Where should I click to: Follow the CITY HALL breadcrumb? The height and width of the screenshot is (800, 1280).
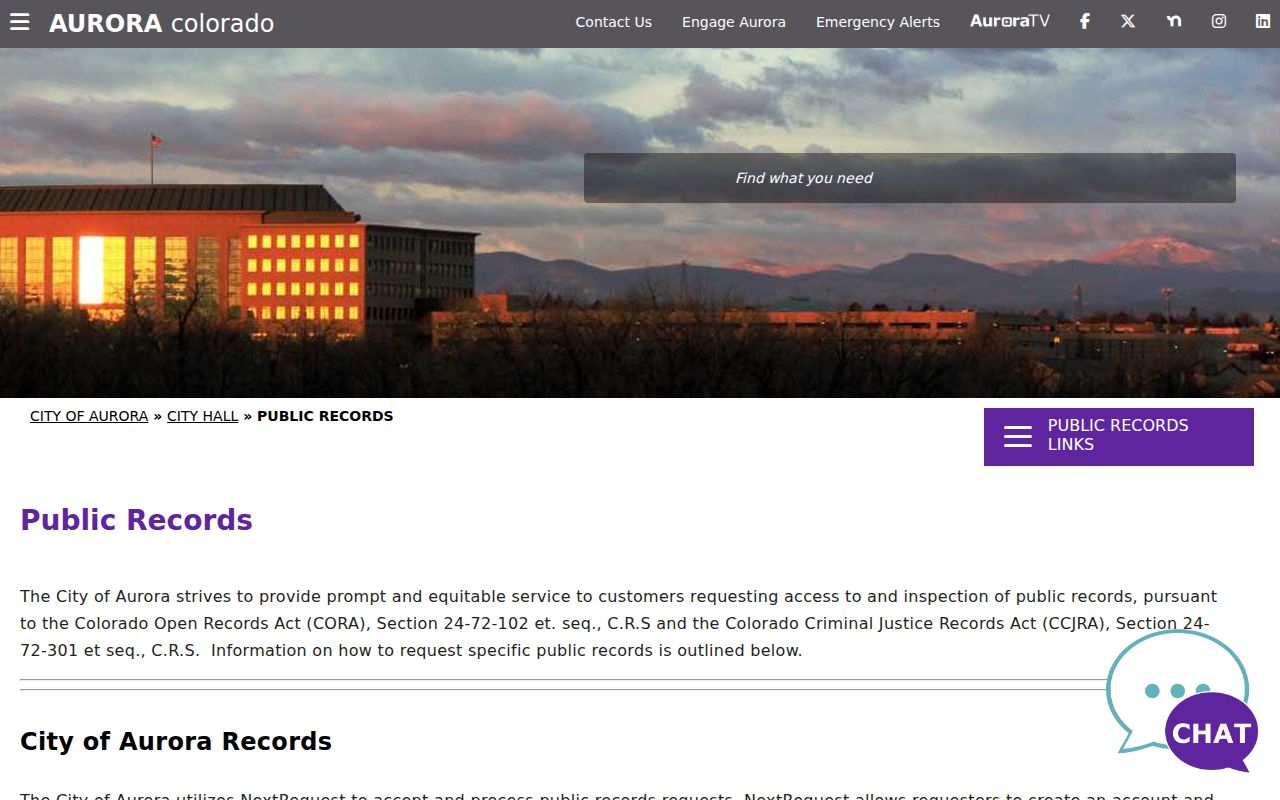coord(203,416)
